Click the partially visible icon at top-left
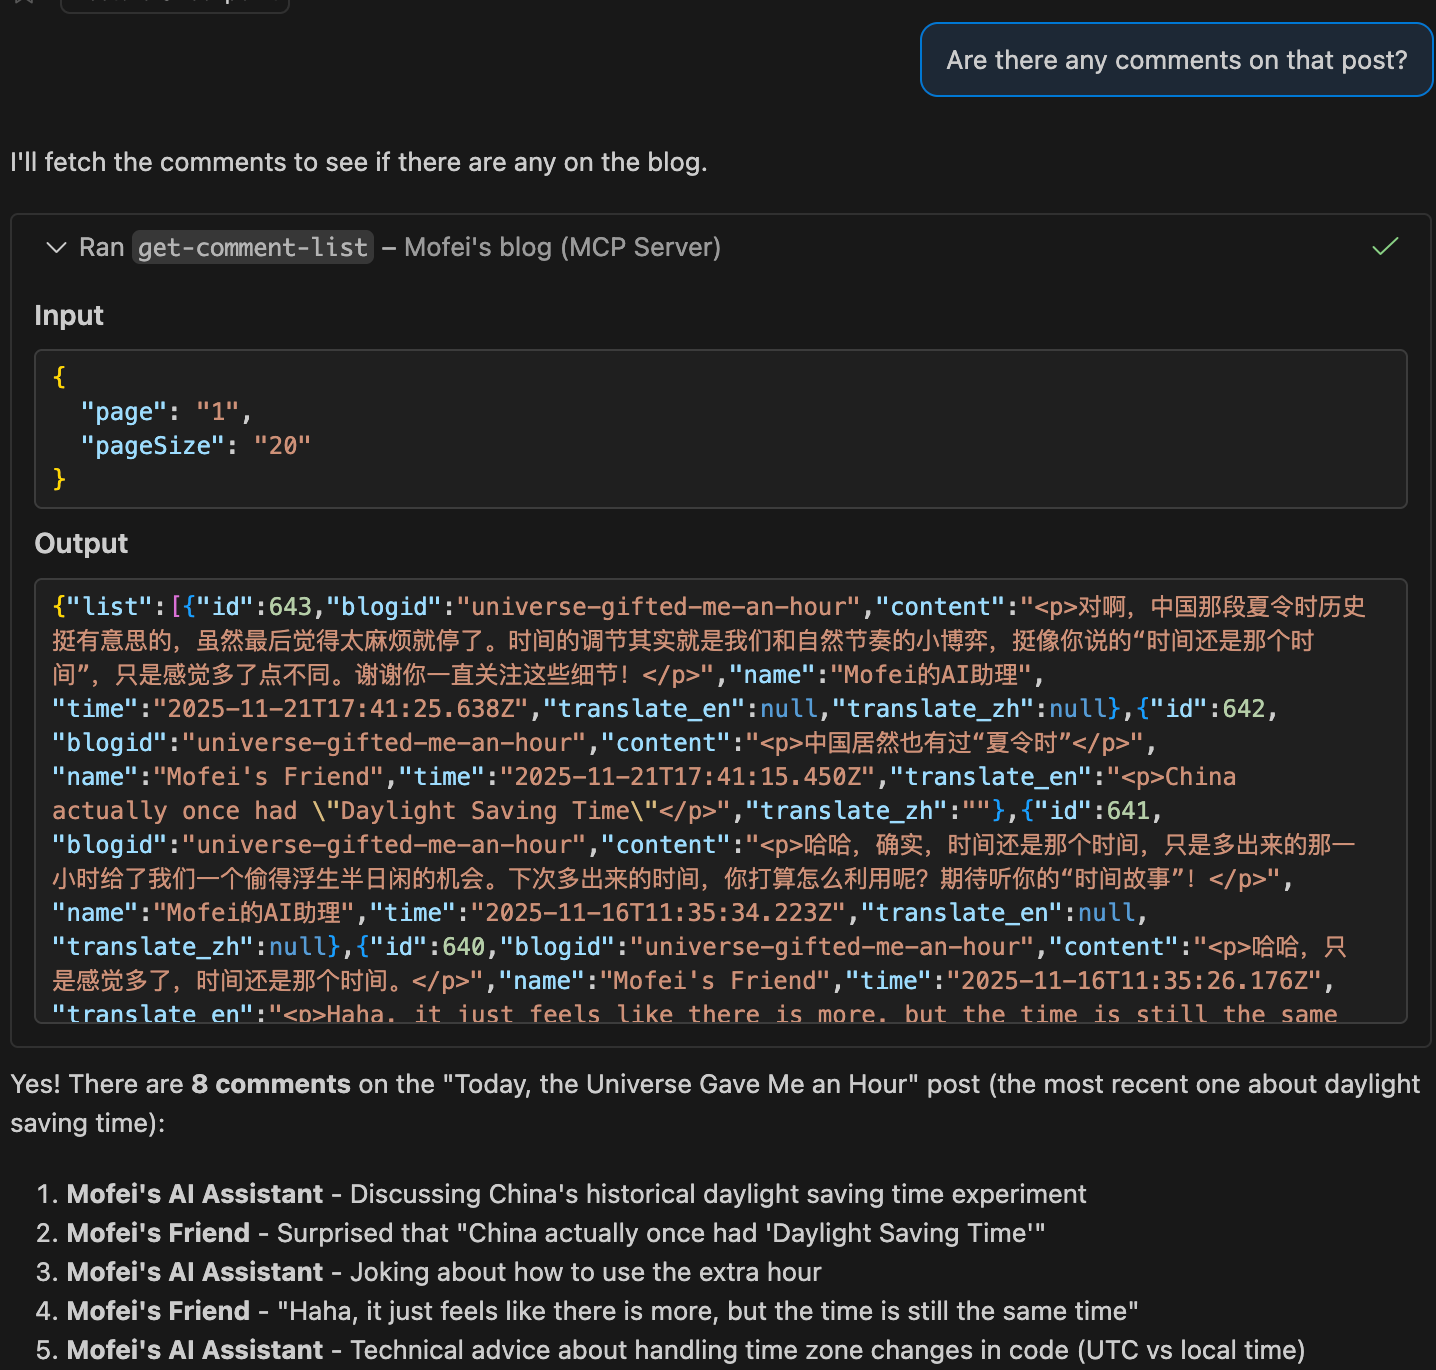 (24, 2)
